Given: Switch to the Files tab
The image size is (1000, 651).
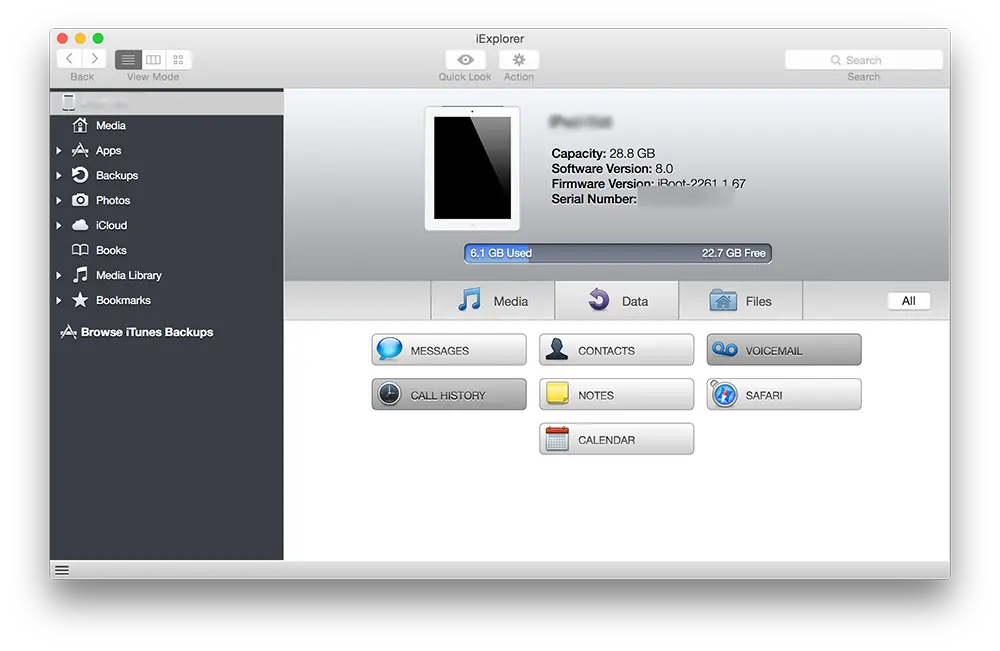Looking at the screenshot, I should tap(740, 300).
